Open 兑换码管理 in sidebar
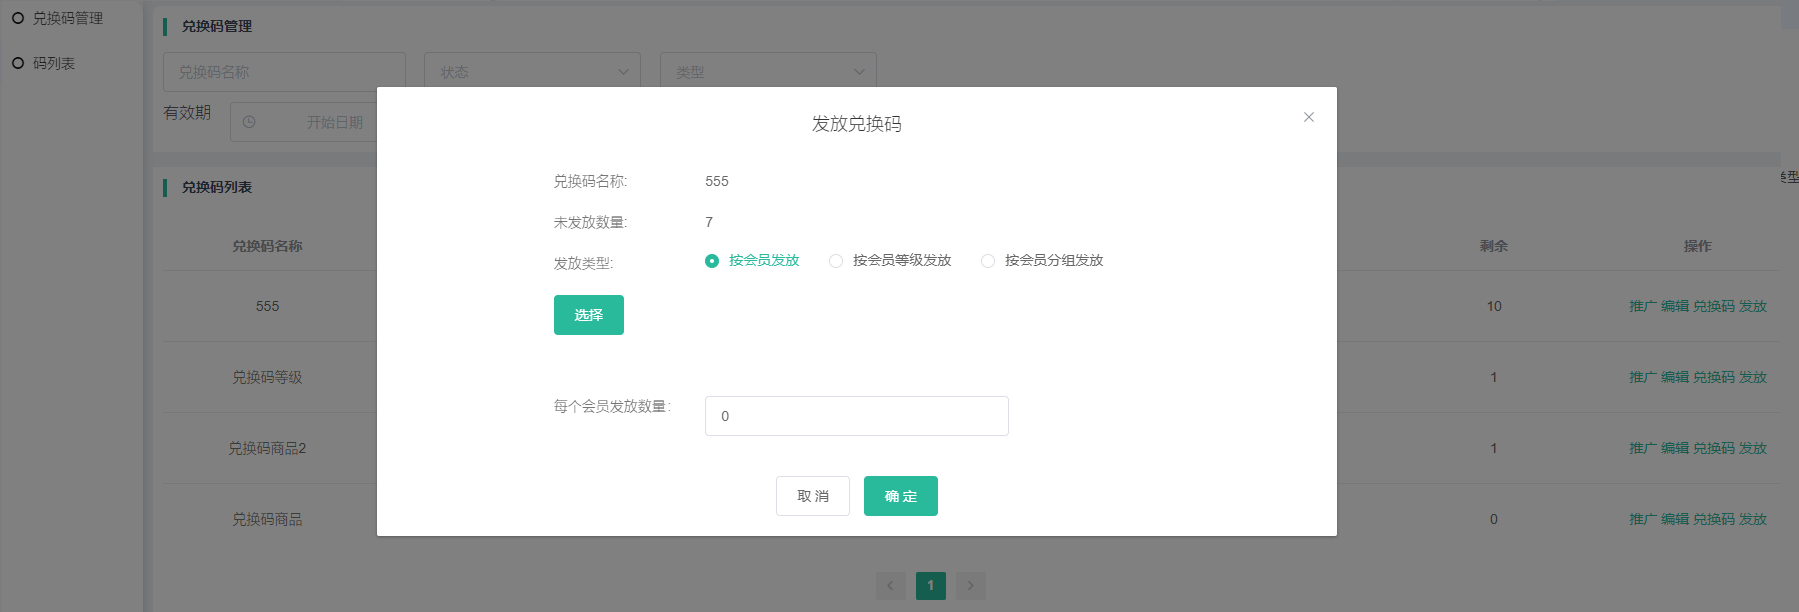The width and height of the screenshot is (1799, 612). tap(67, 18)
